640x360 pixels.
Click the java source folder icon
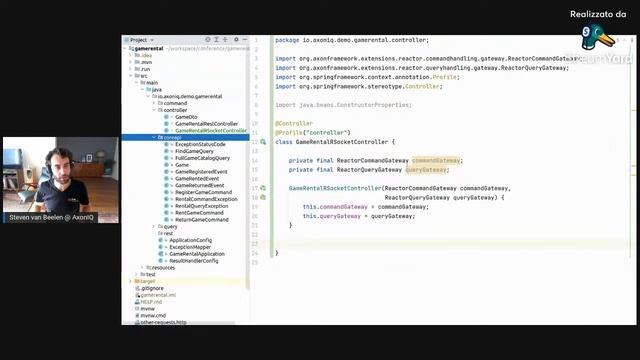point(149,89)
